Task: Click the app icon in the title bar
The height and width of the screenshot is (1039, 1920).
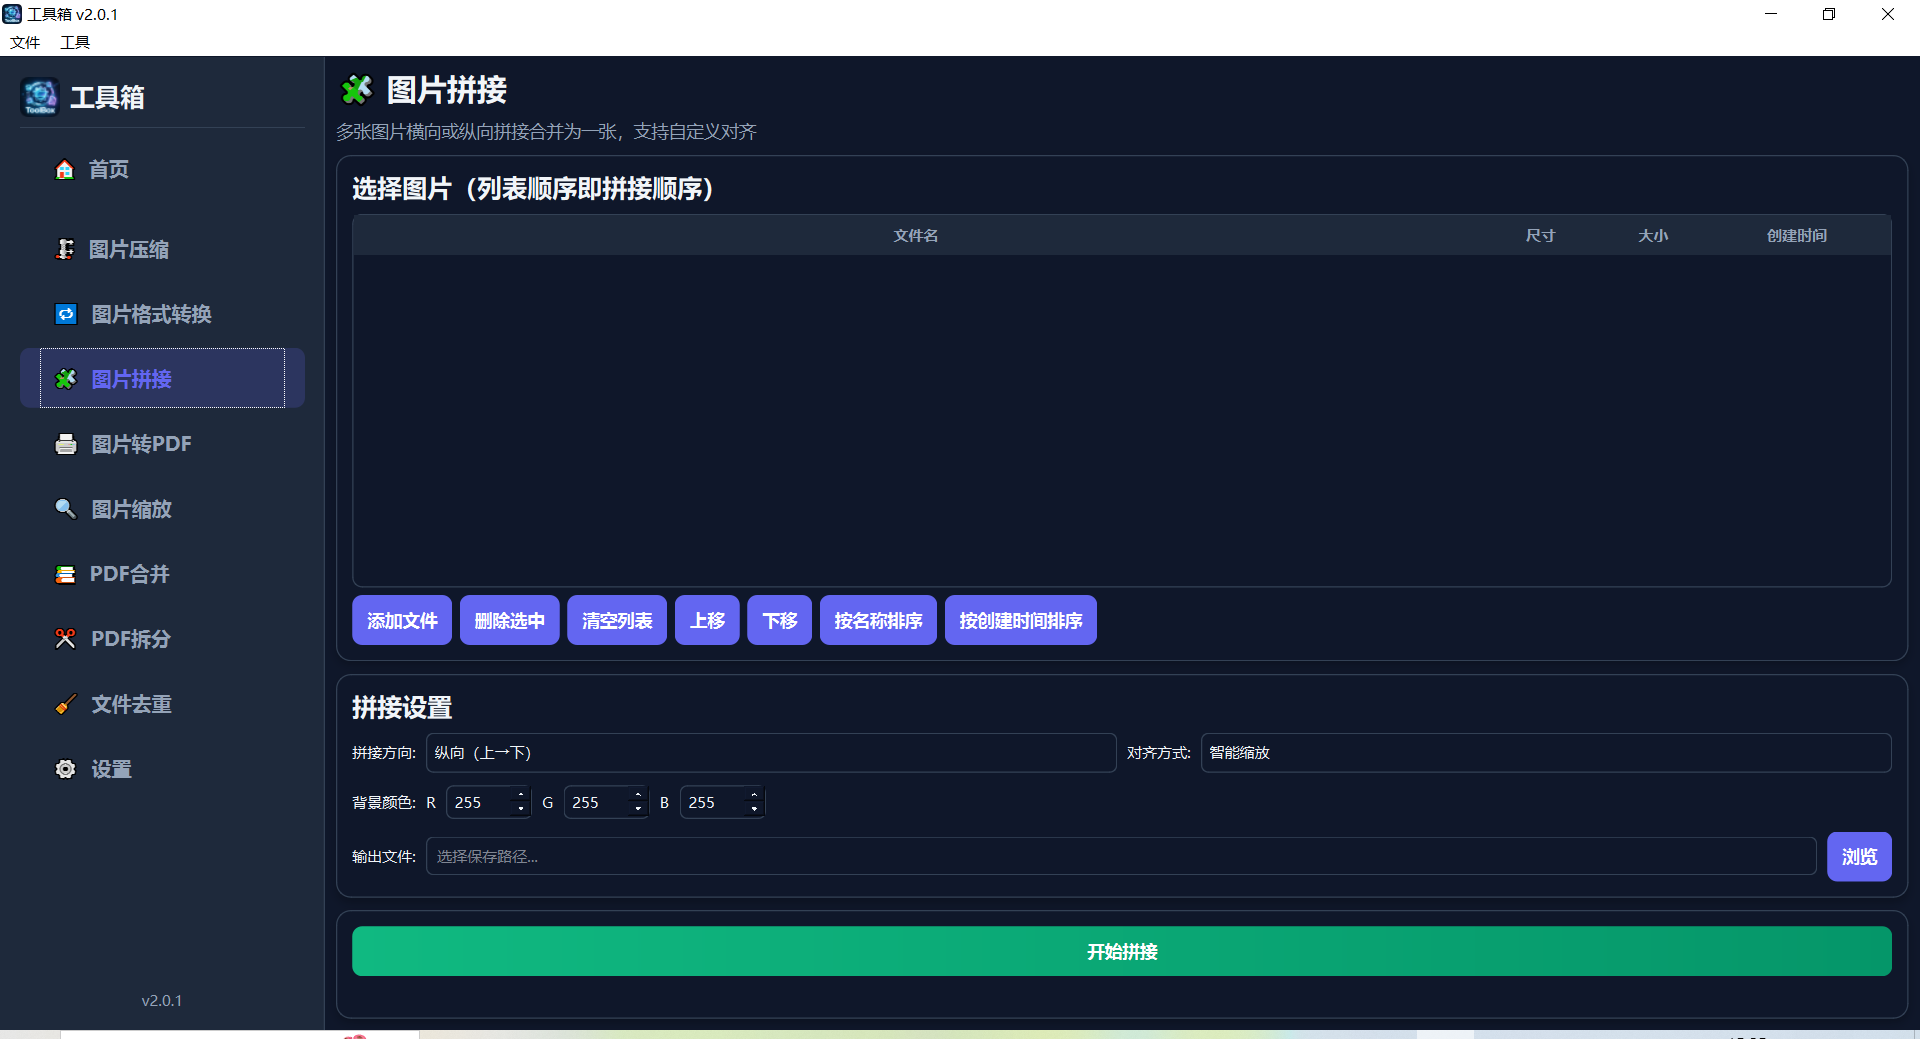Action: (x=12, y=14)
